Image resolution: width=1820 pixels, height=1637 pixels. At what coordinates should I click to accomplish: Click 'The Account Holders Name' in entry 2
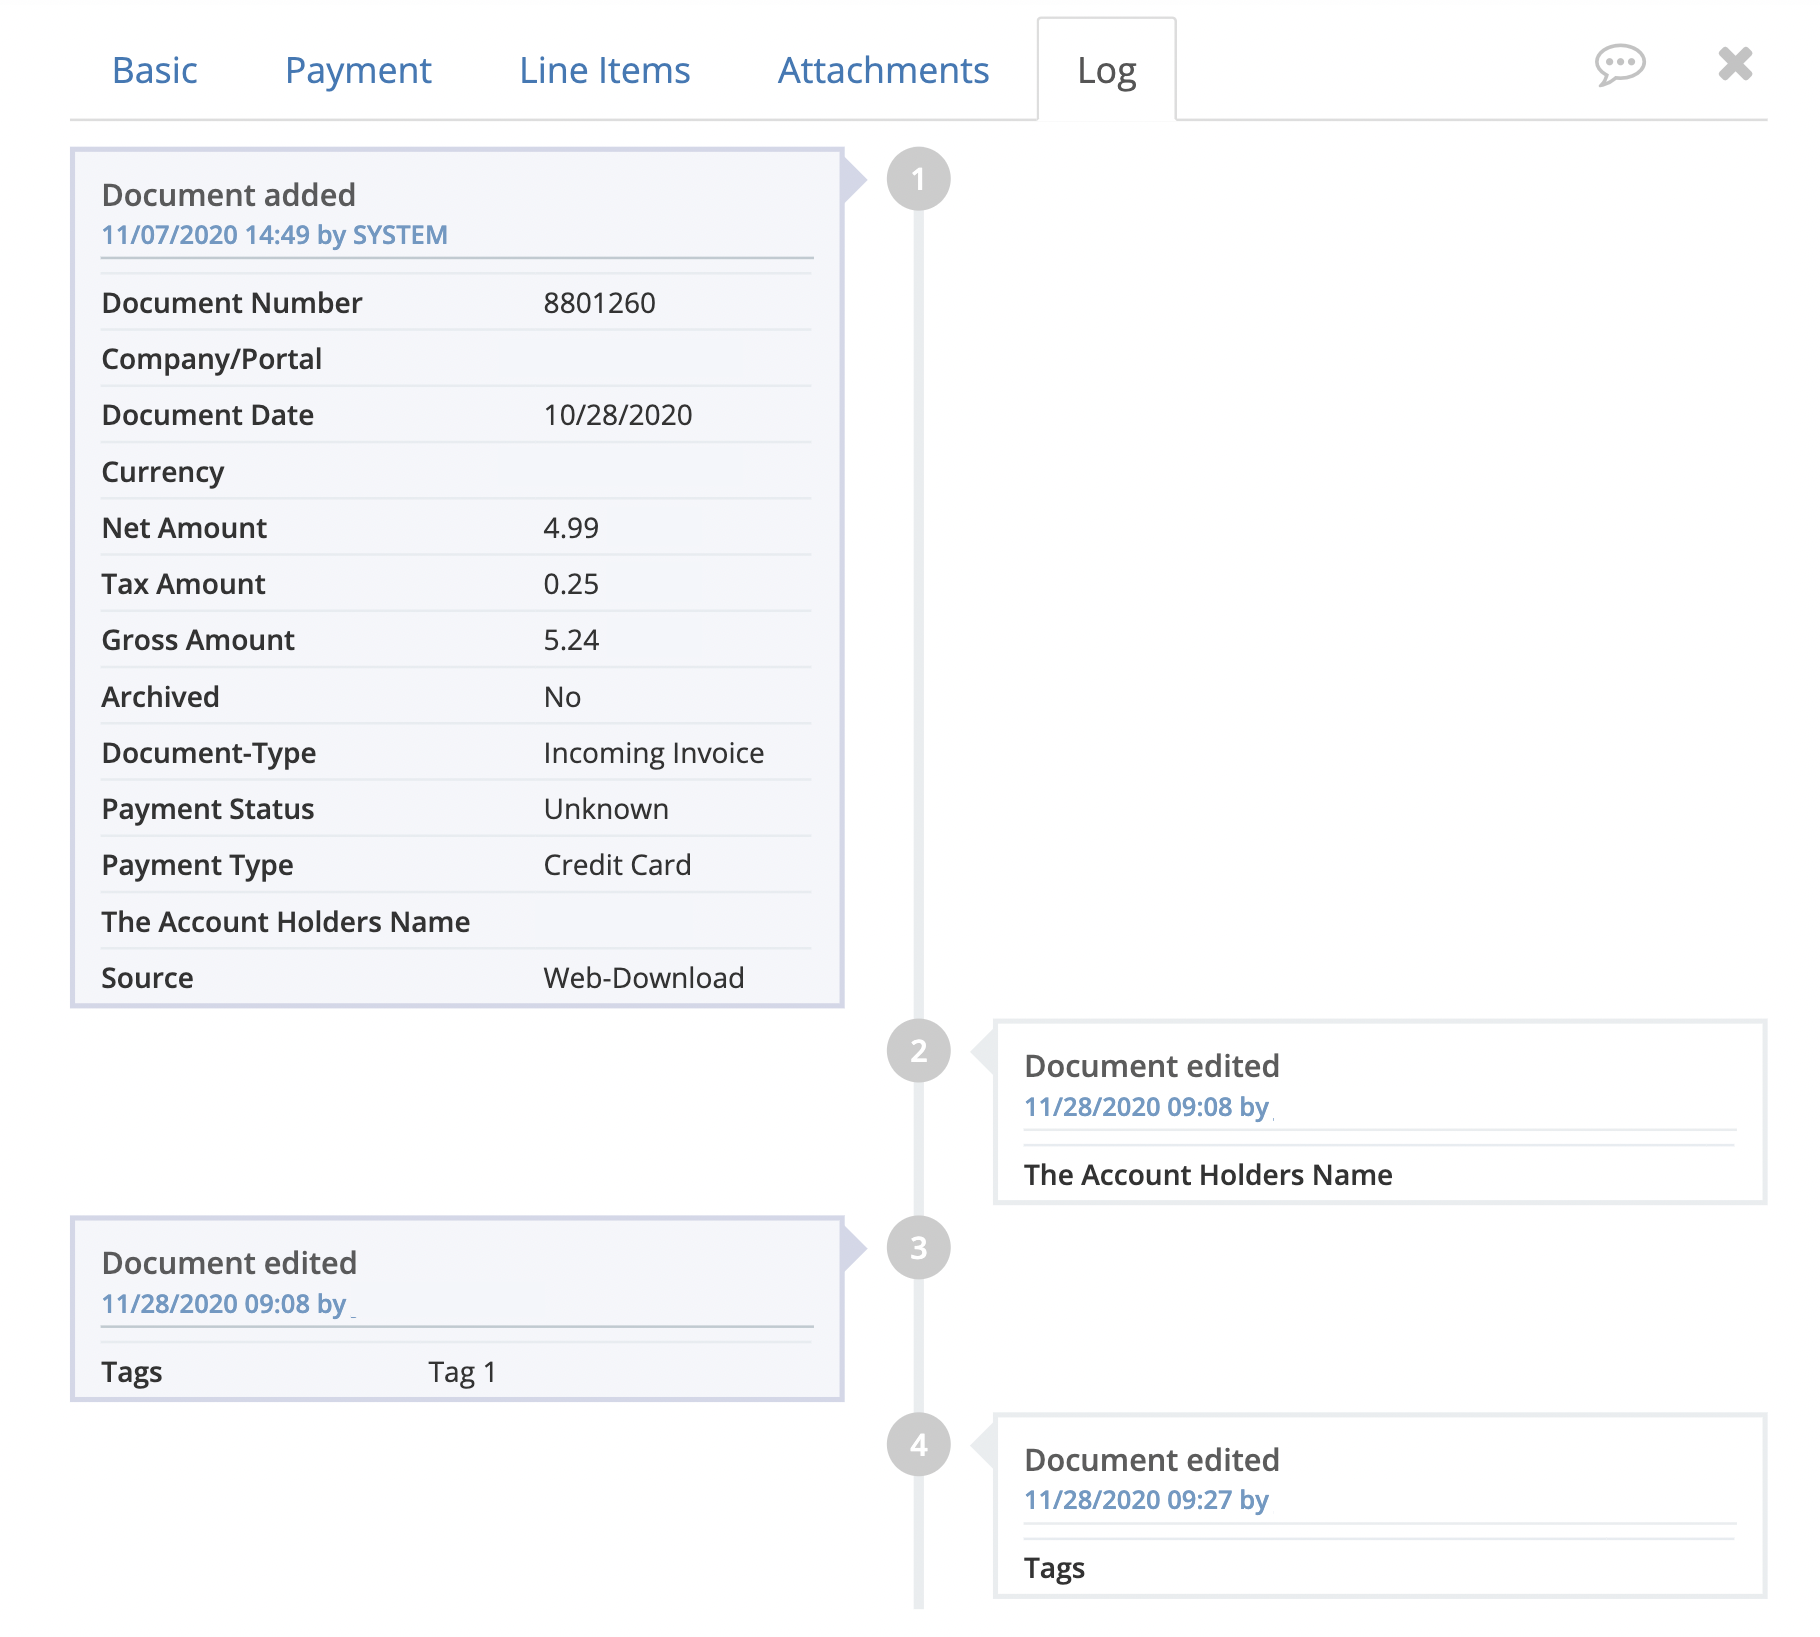(x=1208, y=1175)
